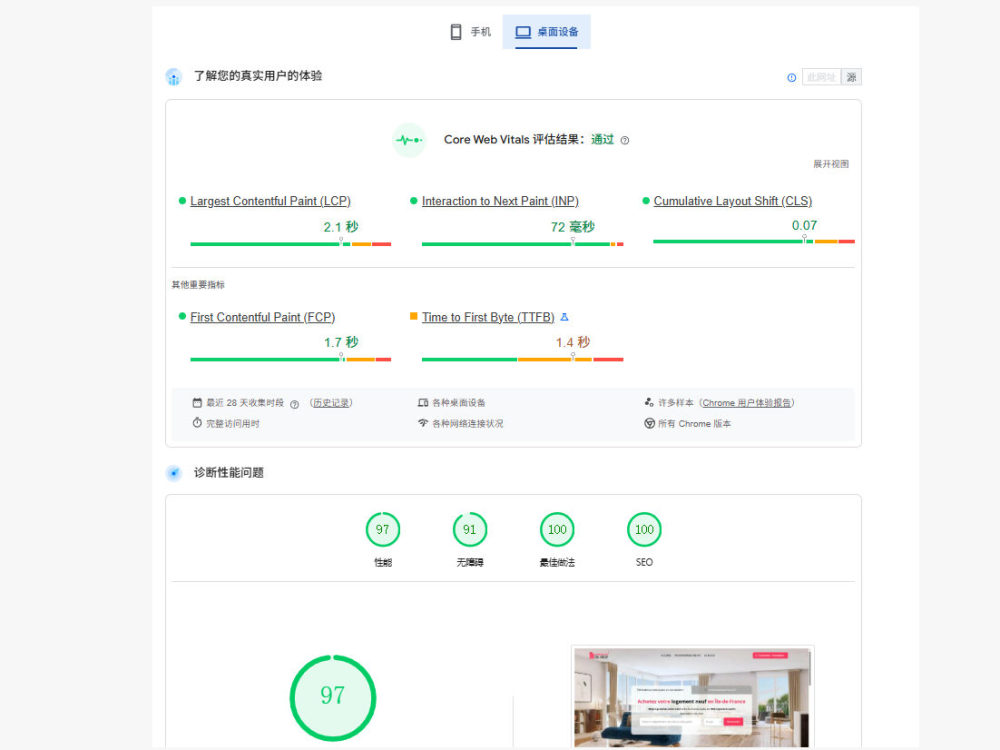Switch to the 桌面设备 (desktop) tab
The image size is (1000, 750).
click(547, 32)
